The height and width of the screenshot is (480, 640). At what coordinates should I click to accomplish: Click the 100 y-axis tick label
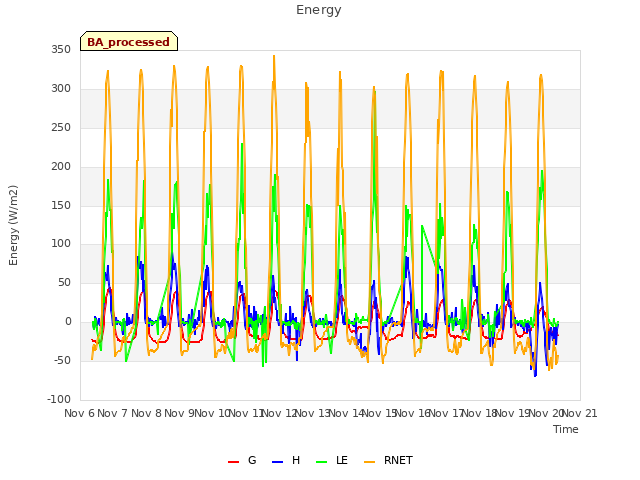tap(61, 244)
